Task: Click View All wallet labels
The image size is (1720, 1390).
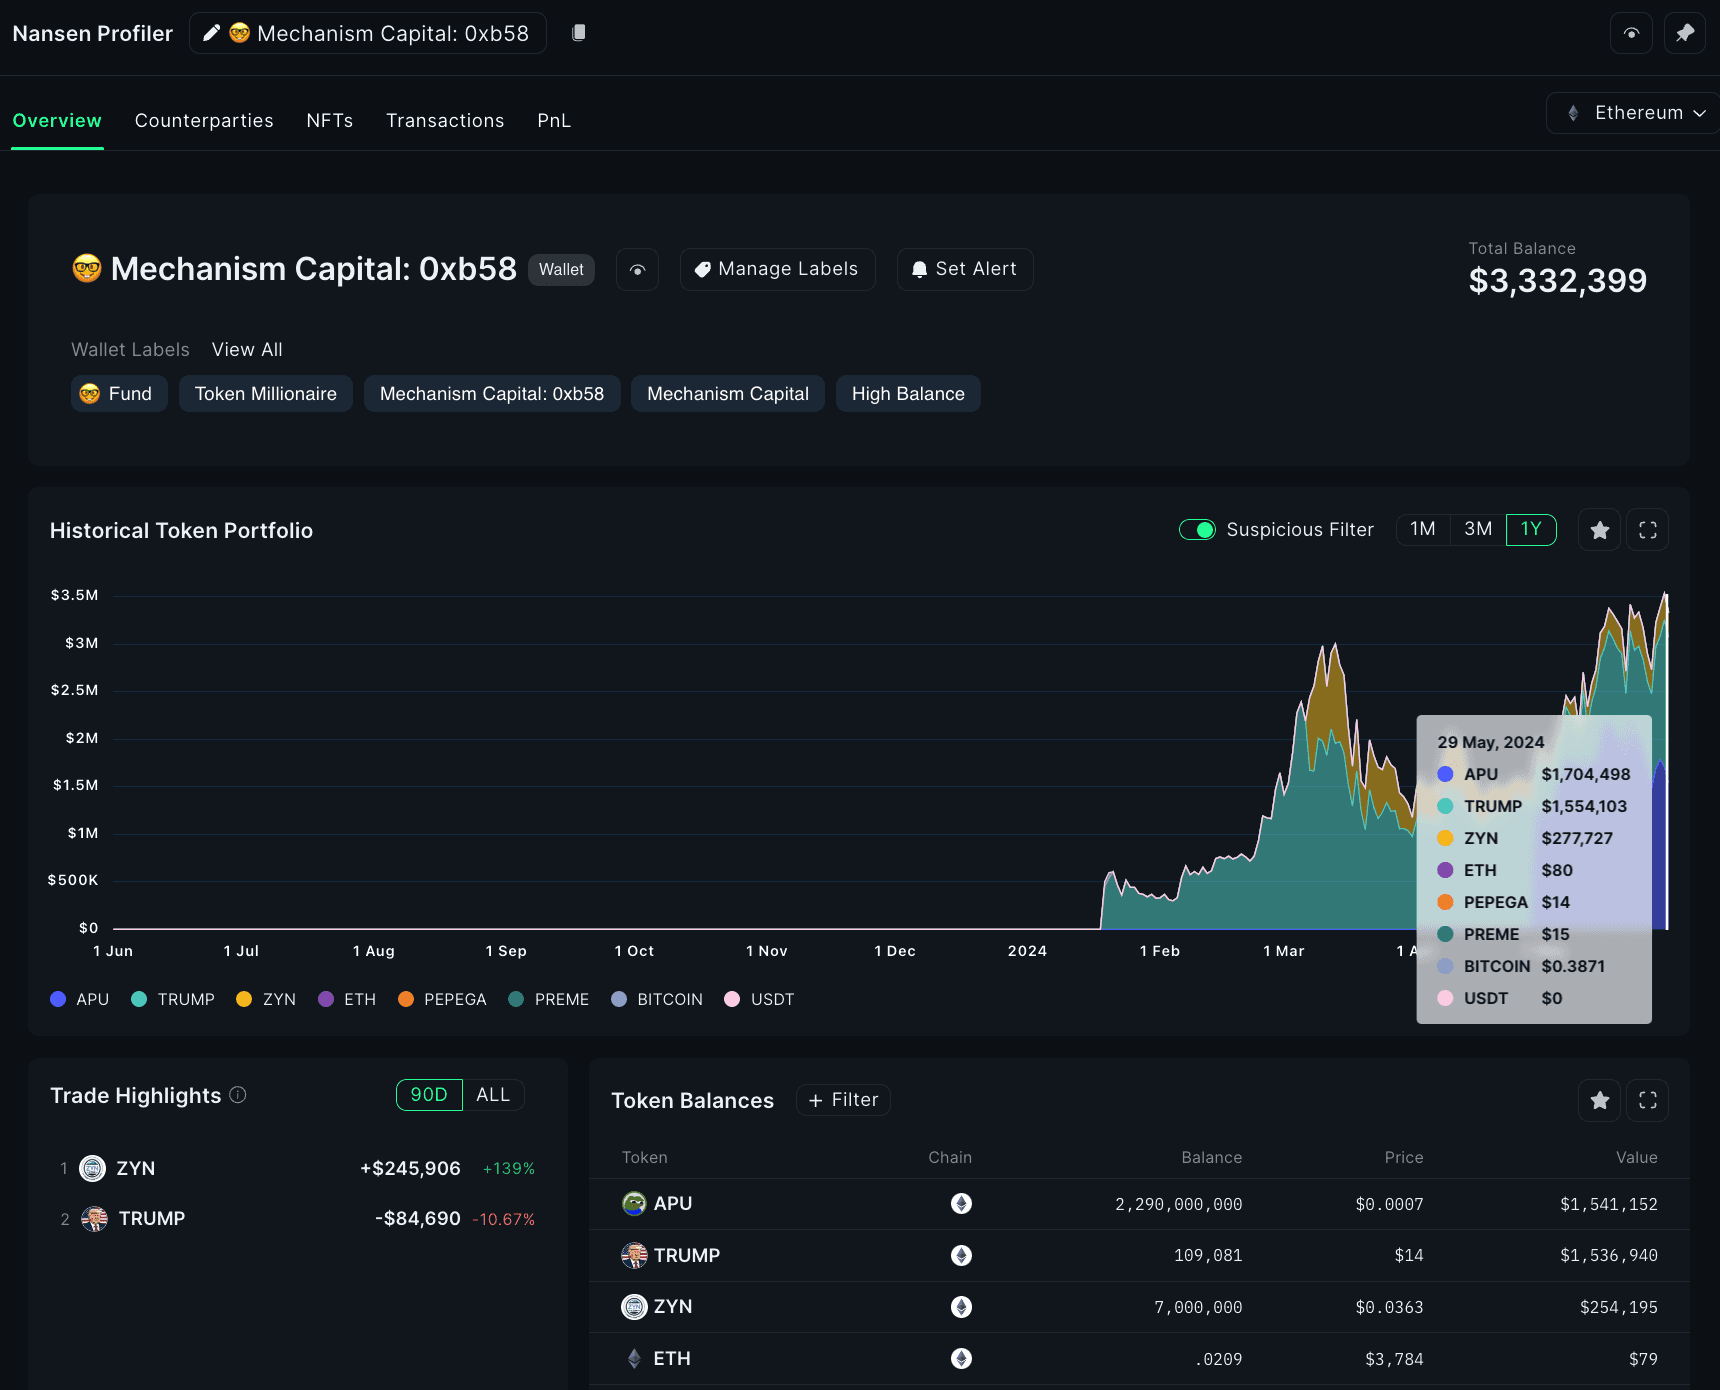Action: click(x=247, y=350)
